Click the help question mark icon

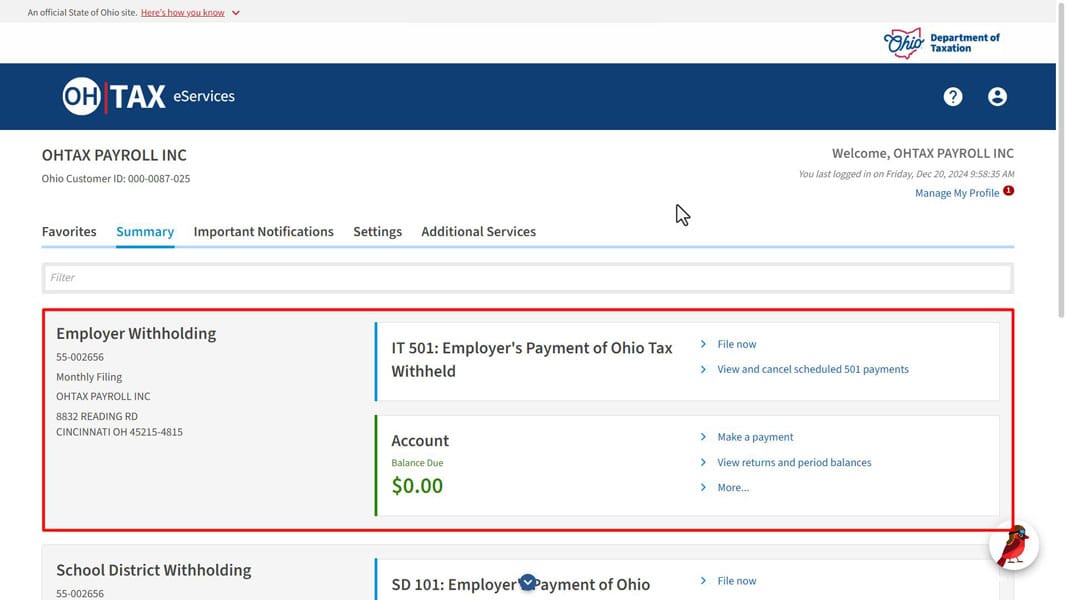coord(952,97)
